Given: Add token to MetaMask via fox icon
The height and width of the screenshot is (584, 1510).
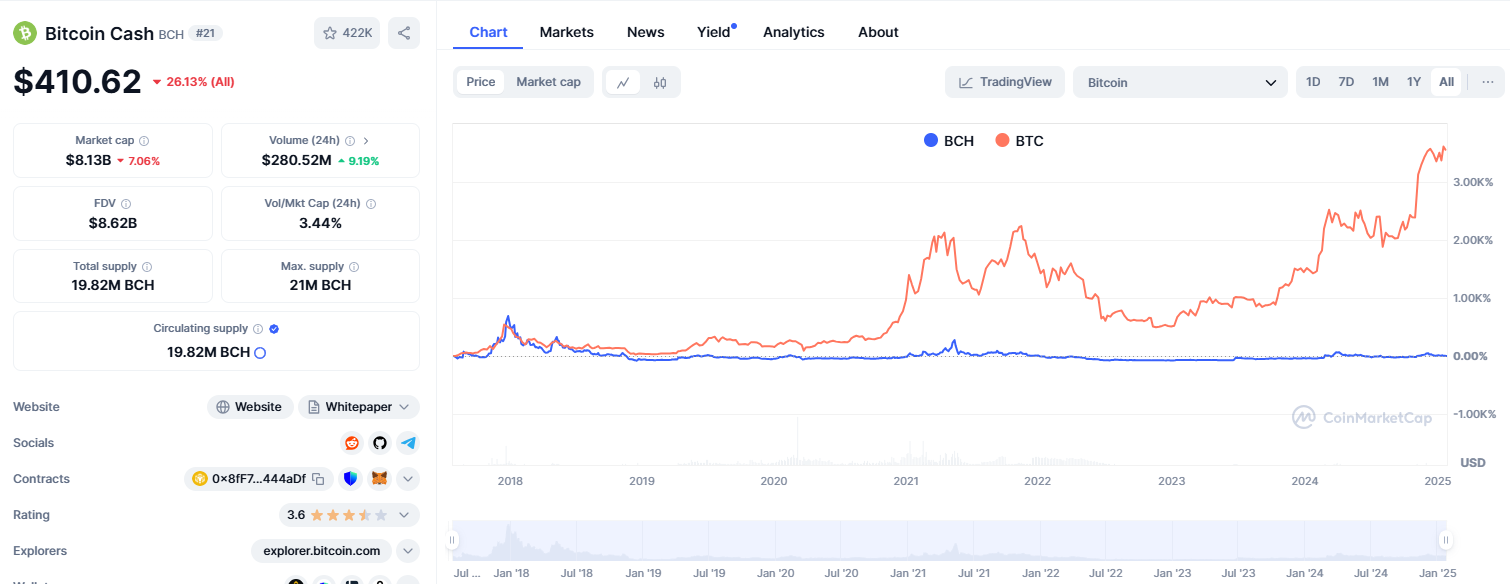Looking at the screenshot, I should pos(379,479).
